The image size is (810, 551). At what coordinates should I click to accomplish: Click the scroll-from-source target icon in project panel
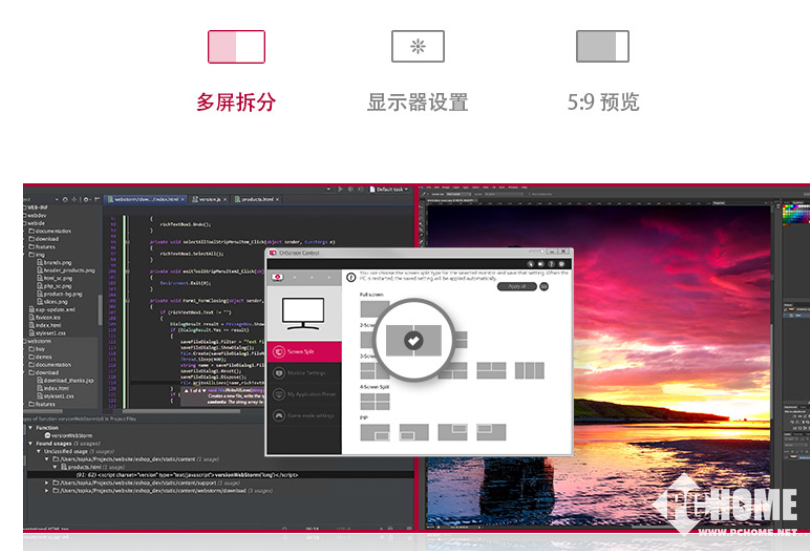(x=65, y=199)
